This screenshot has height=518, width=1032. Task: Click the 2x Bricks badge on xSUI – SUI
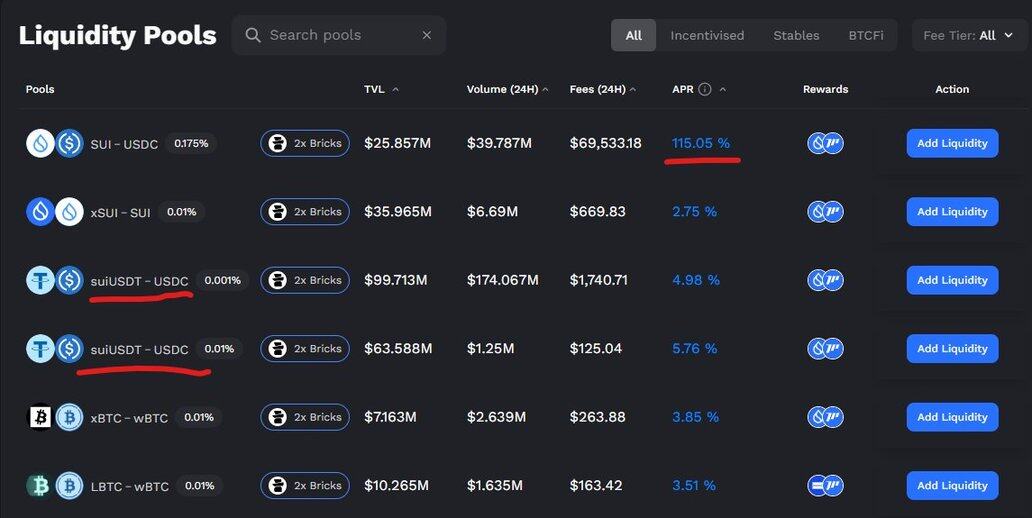pos(305,212)
